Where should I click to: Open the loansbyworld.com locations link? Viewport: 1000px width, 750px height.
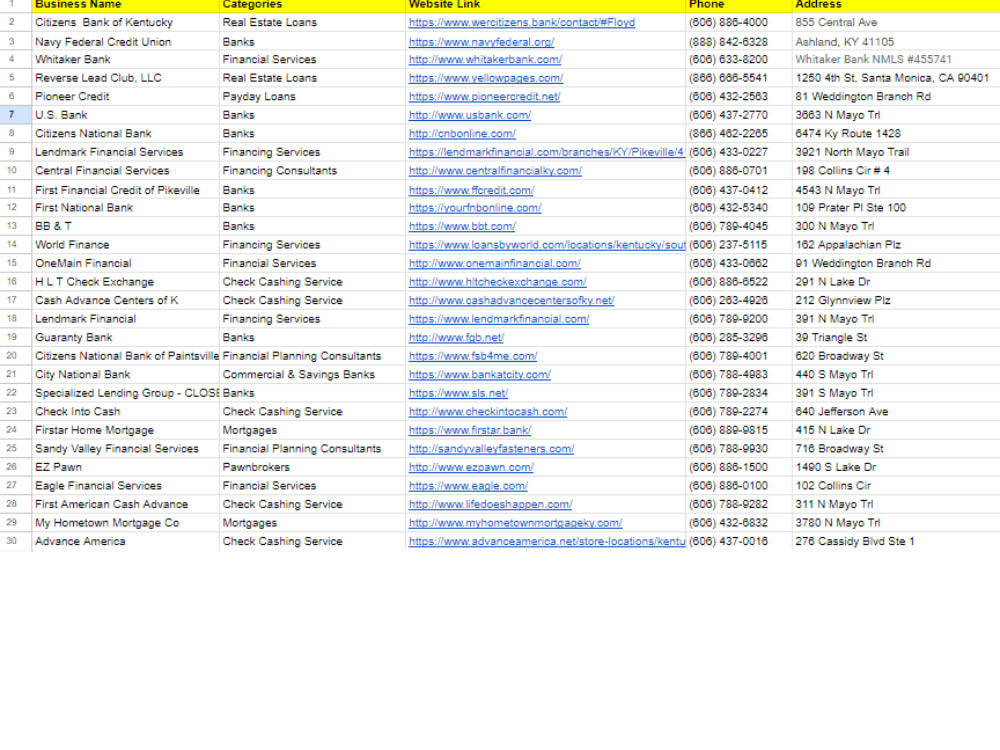coord(547,244)
